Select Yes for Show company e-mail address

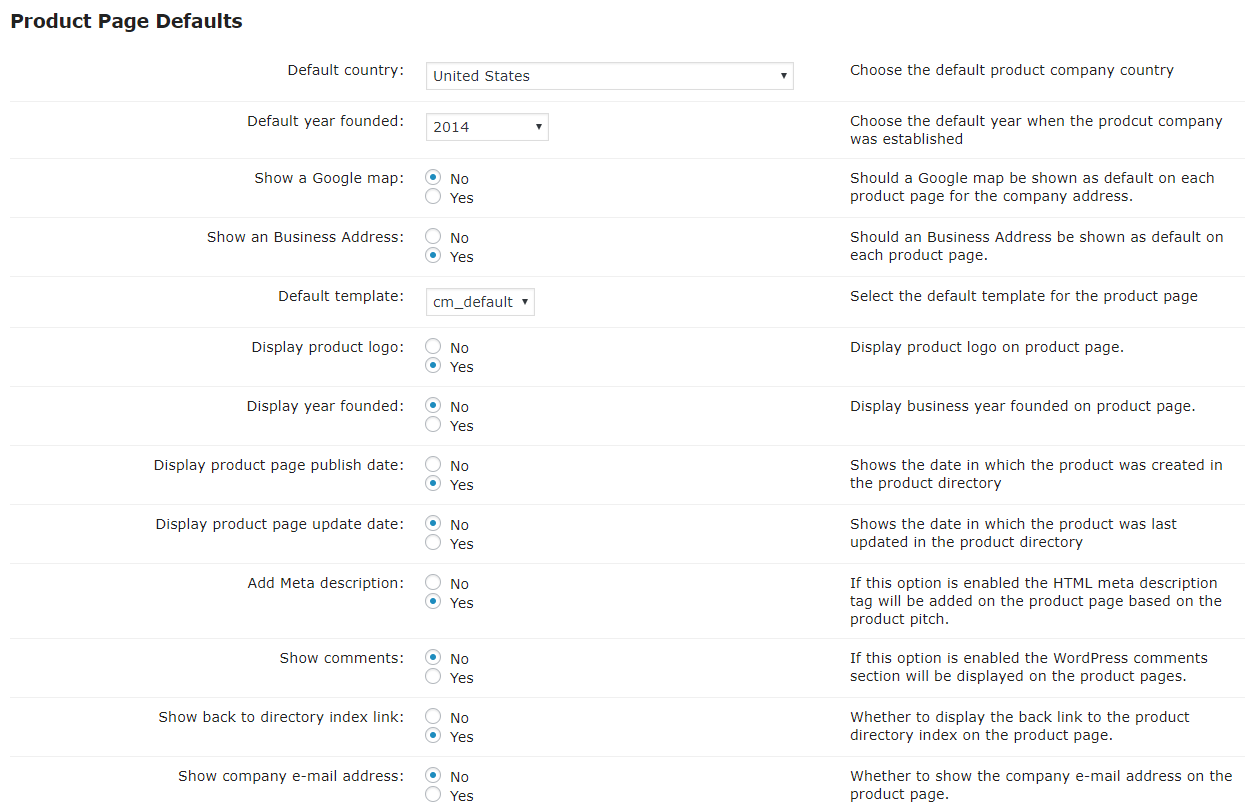click(433, 795)
